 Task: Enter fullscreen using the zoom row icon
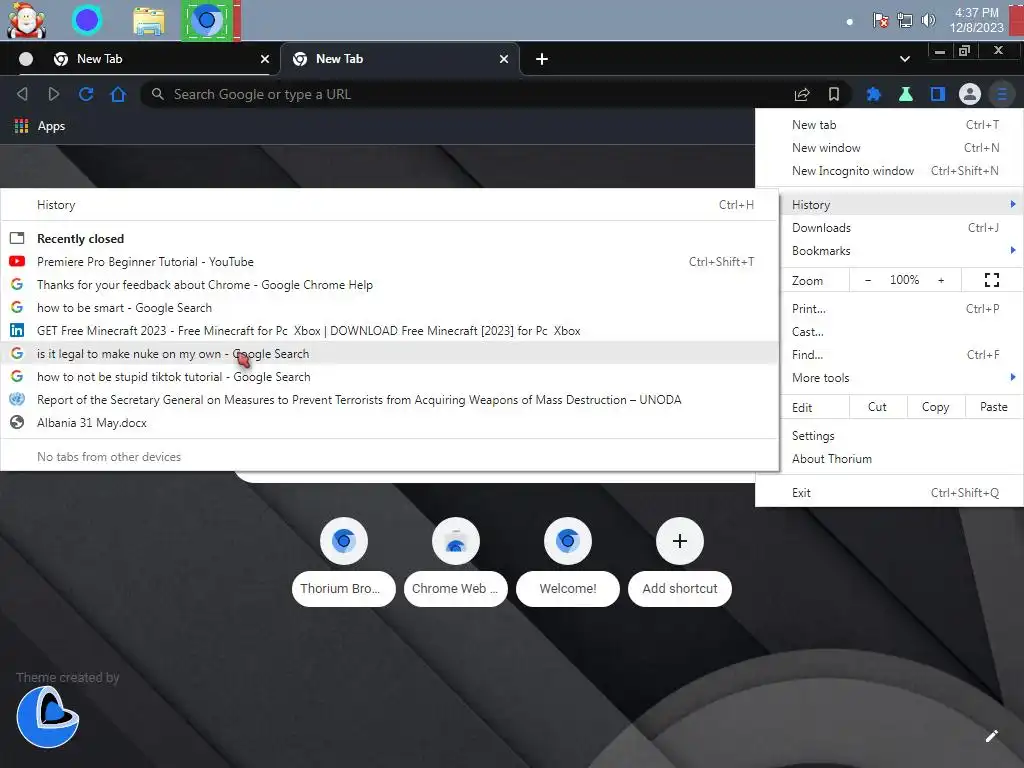pyautogui.click(x=991, y=280)
